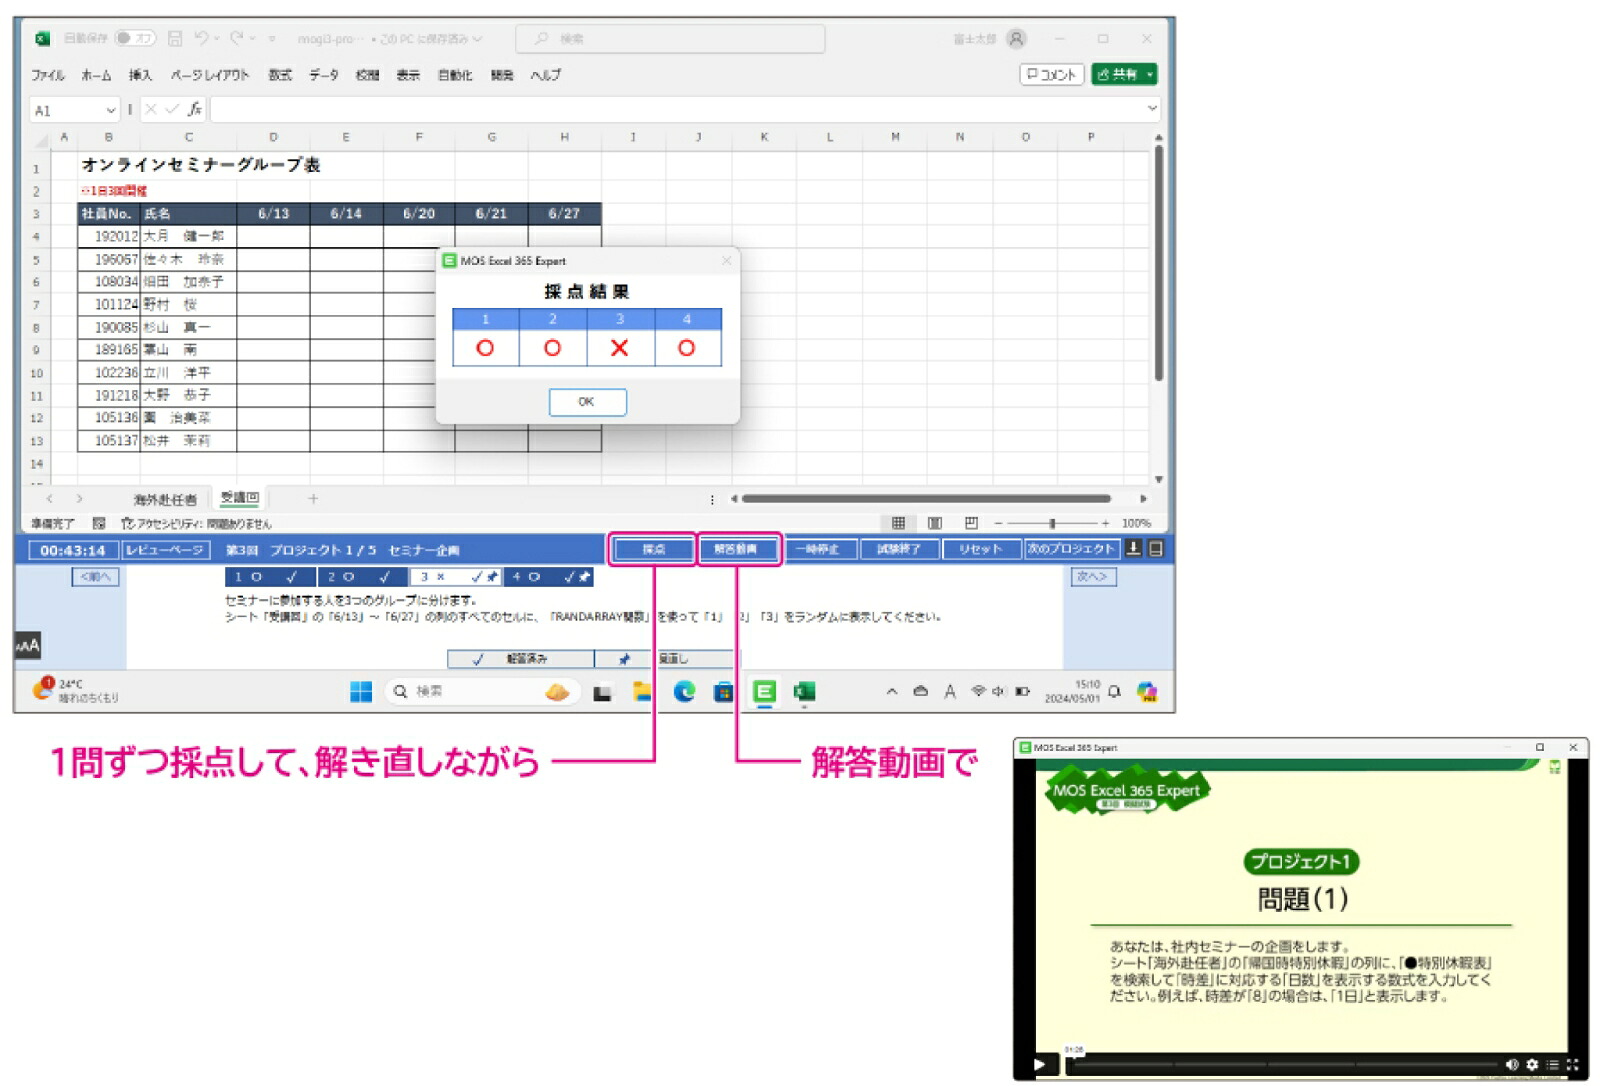Open video player settings gear icon
This screenshot has height=1086, width=1600.
[1531, 1064]
